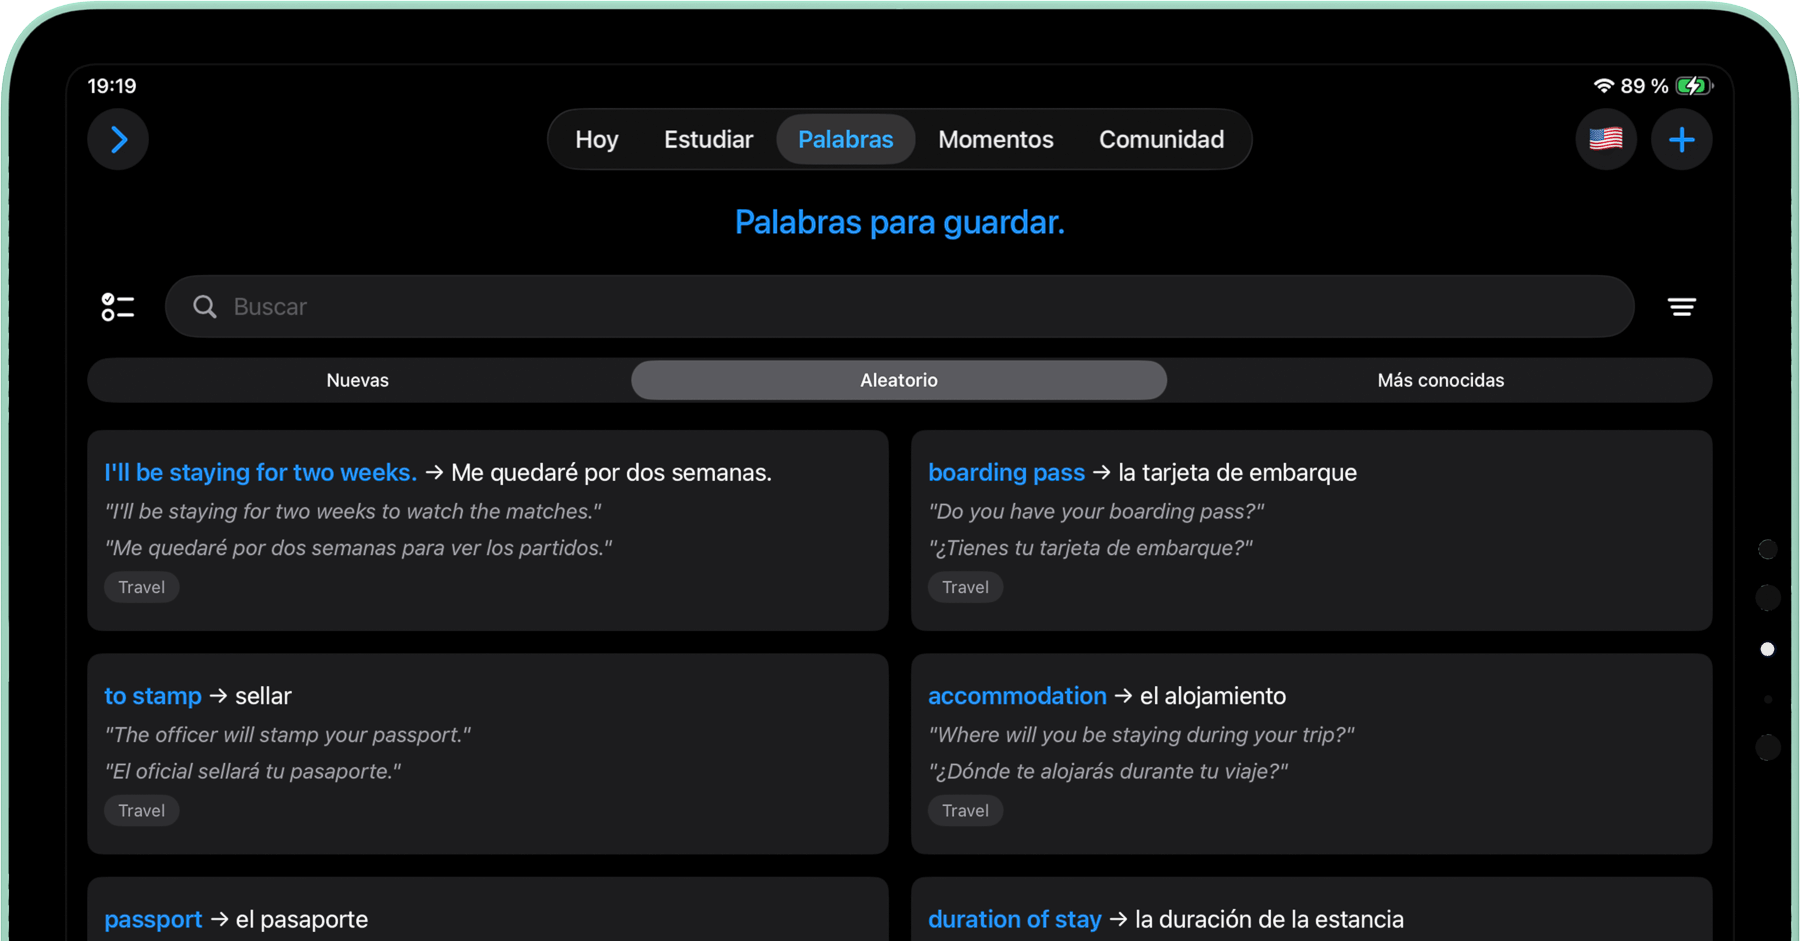Expand the 'boarding pass' card details
Screen dimensions: 1800x941
point(1006,472)
